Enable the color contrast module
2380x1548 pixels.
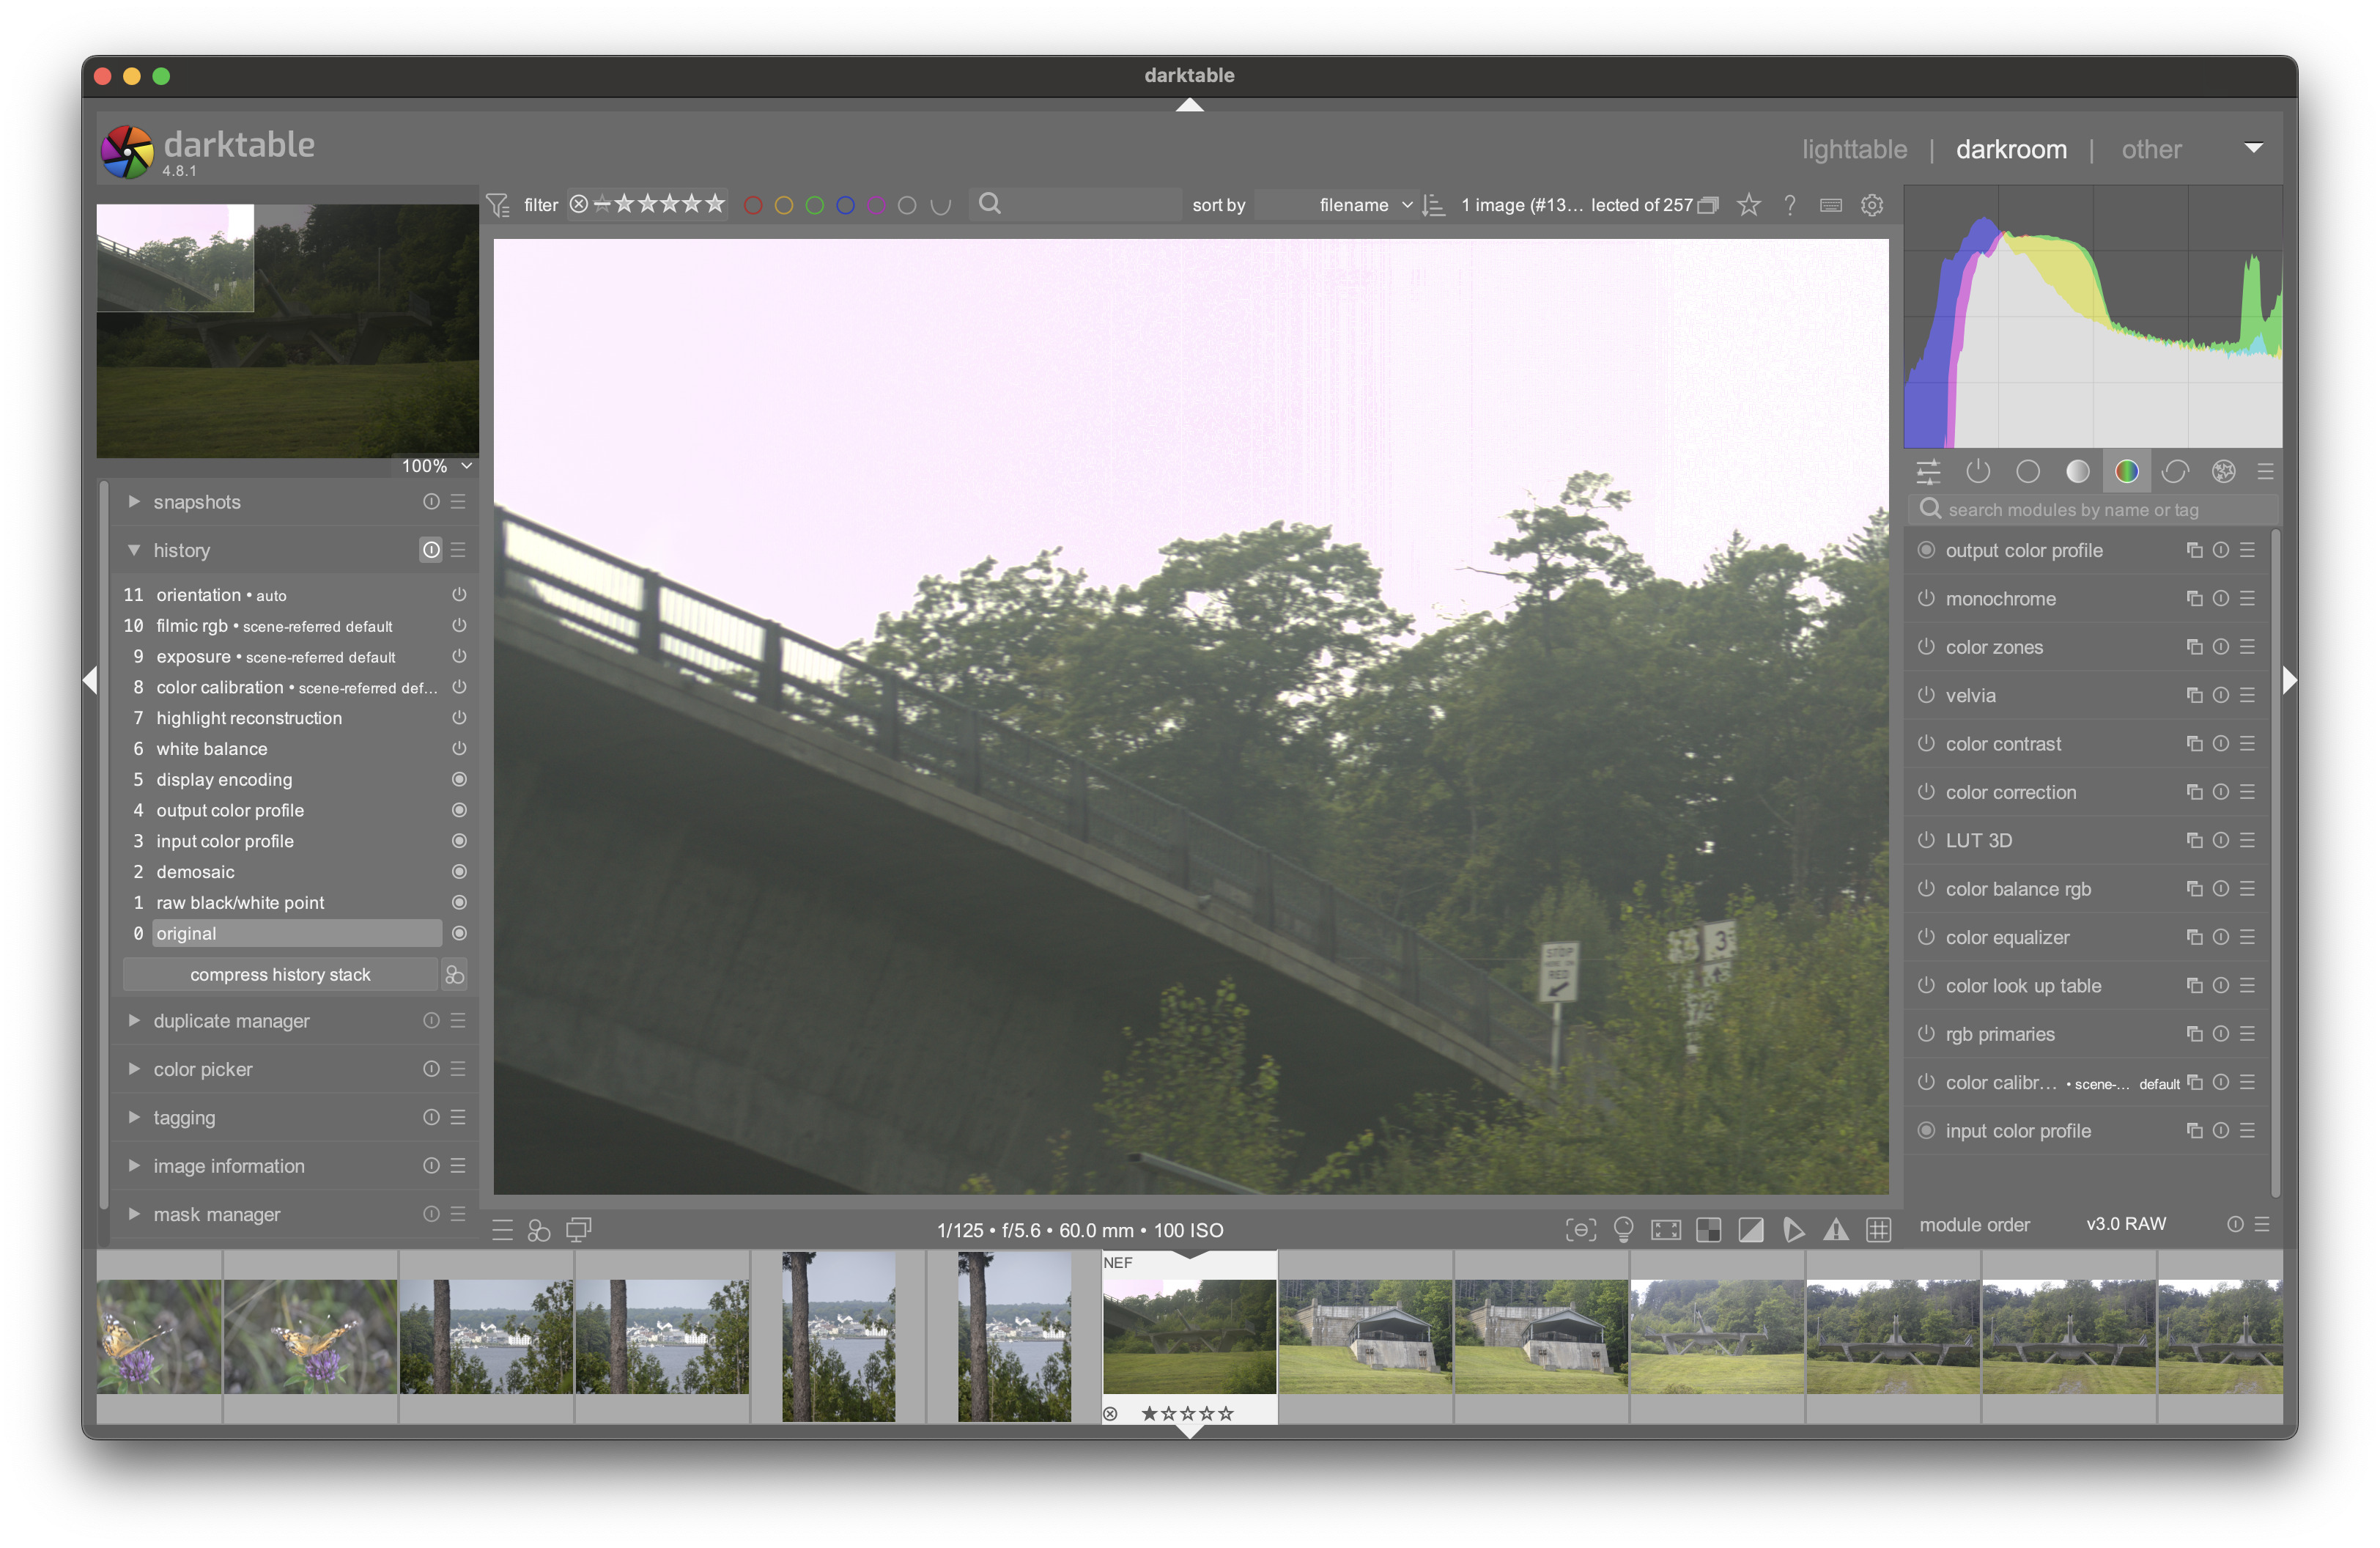1925,743
